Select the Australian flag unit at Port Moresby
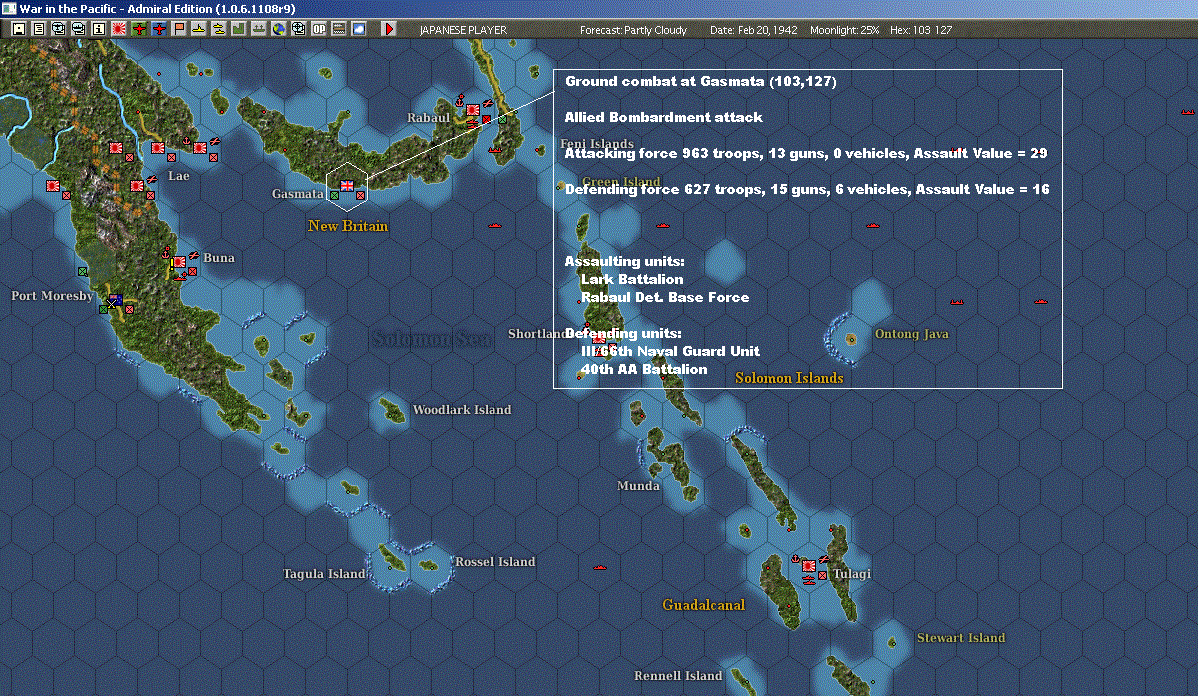This screenshot has height=696, width=1198. click(116, 299)
